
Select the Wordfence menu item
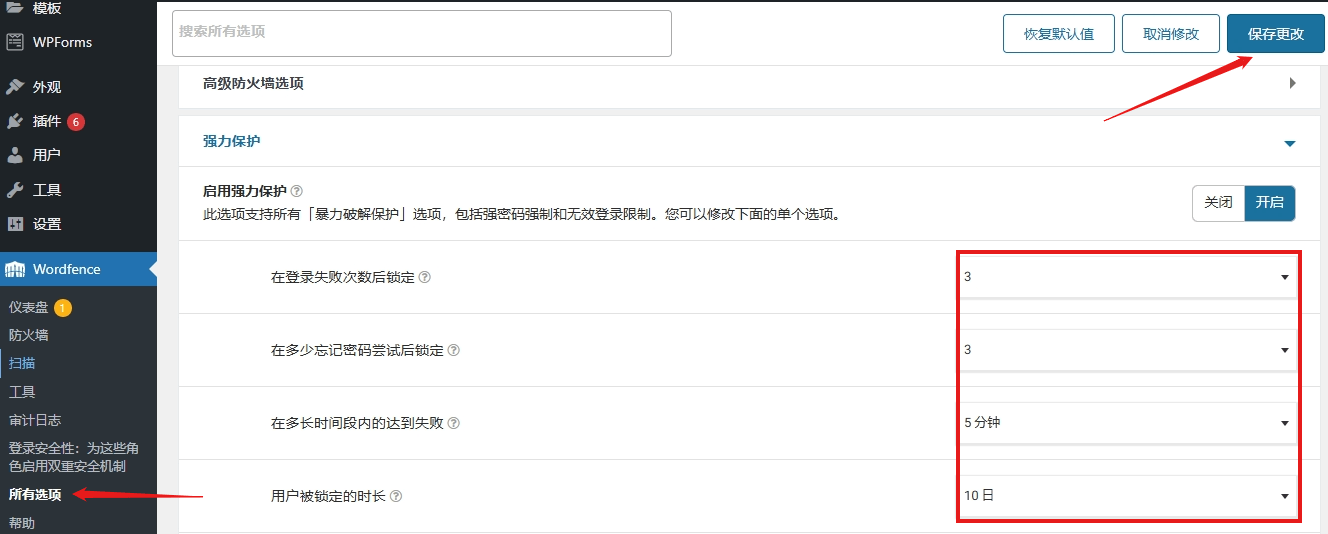(78, 269)
